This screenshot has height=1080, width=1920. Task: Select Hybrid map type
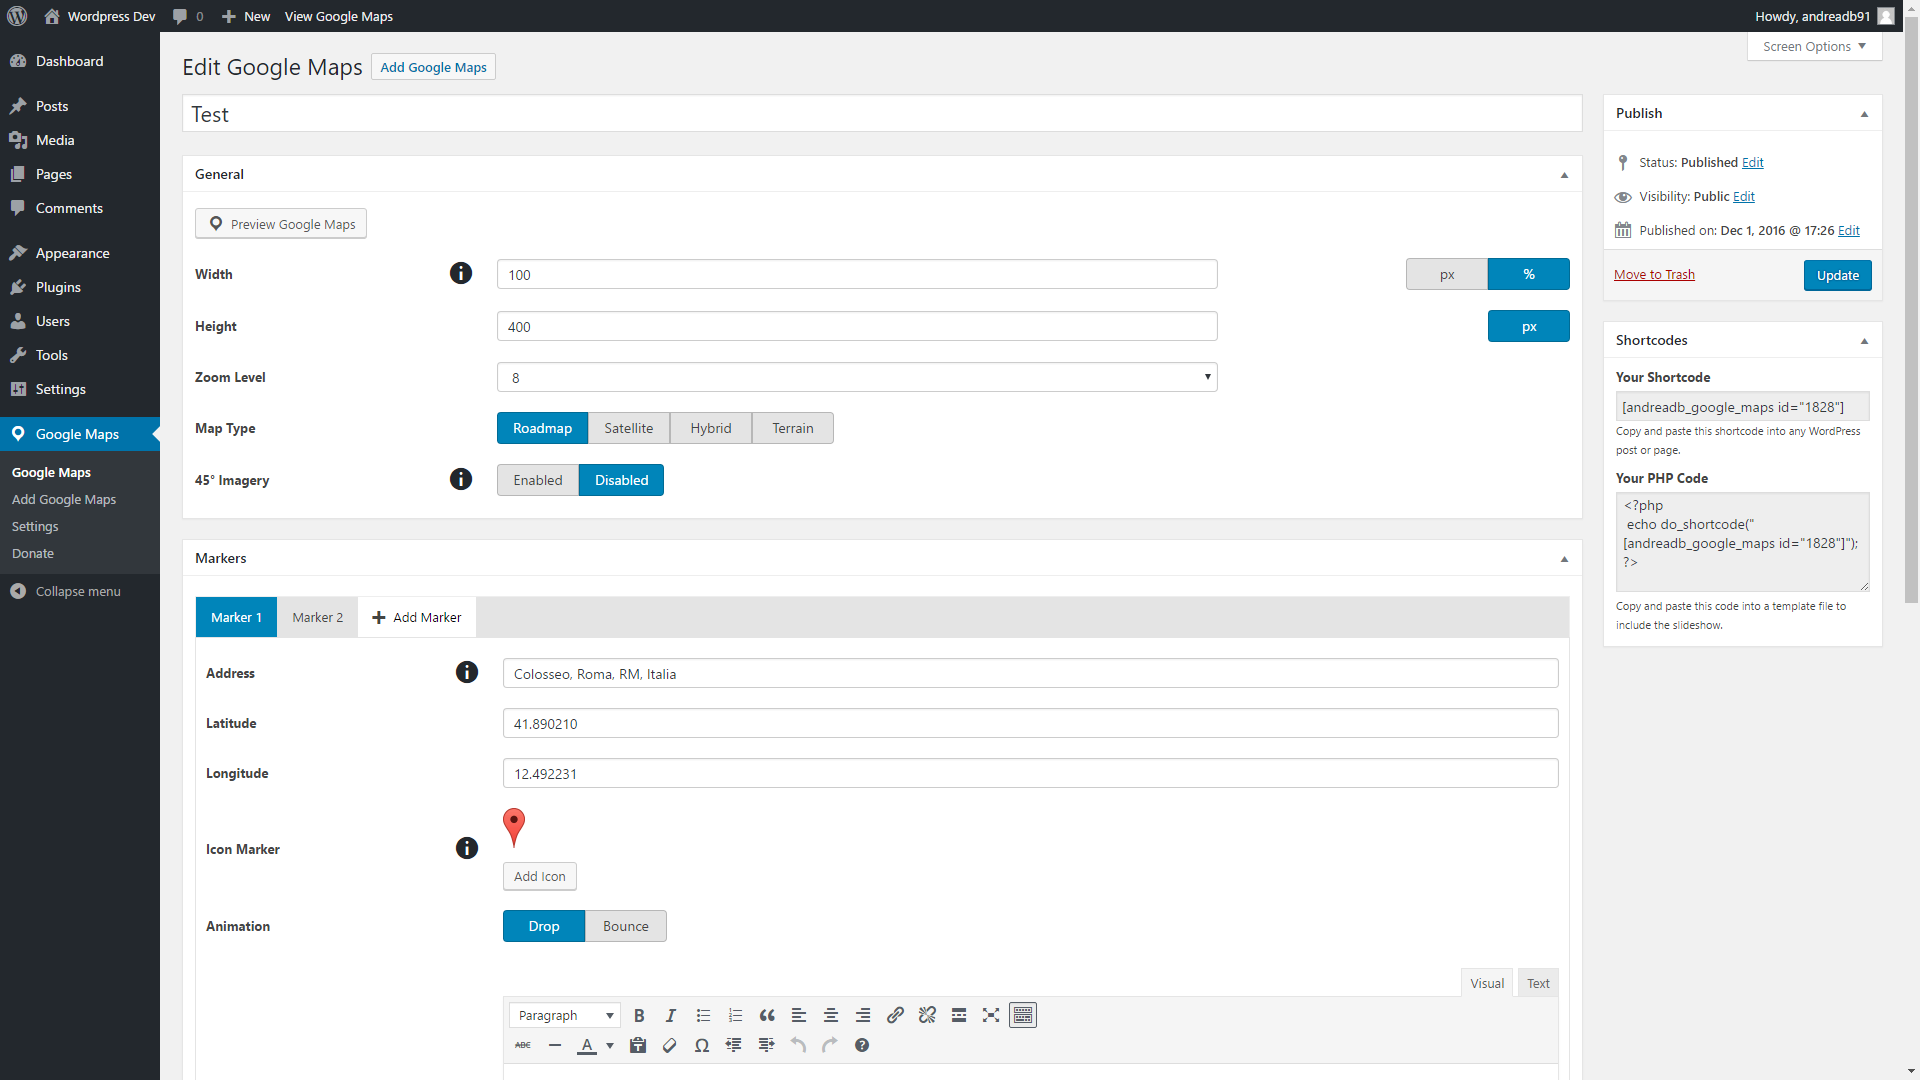[x=711, y=428]
